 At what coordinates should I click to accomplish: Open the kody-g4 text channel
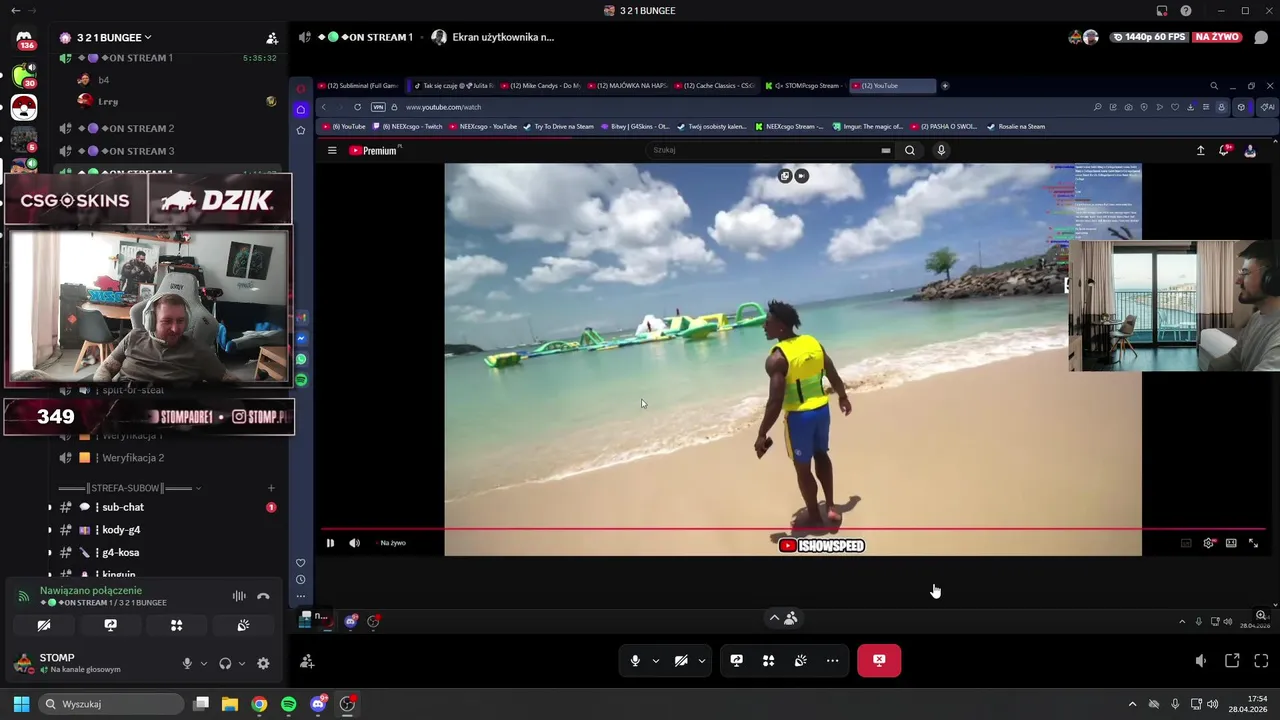tap(121, 530)
